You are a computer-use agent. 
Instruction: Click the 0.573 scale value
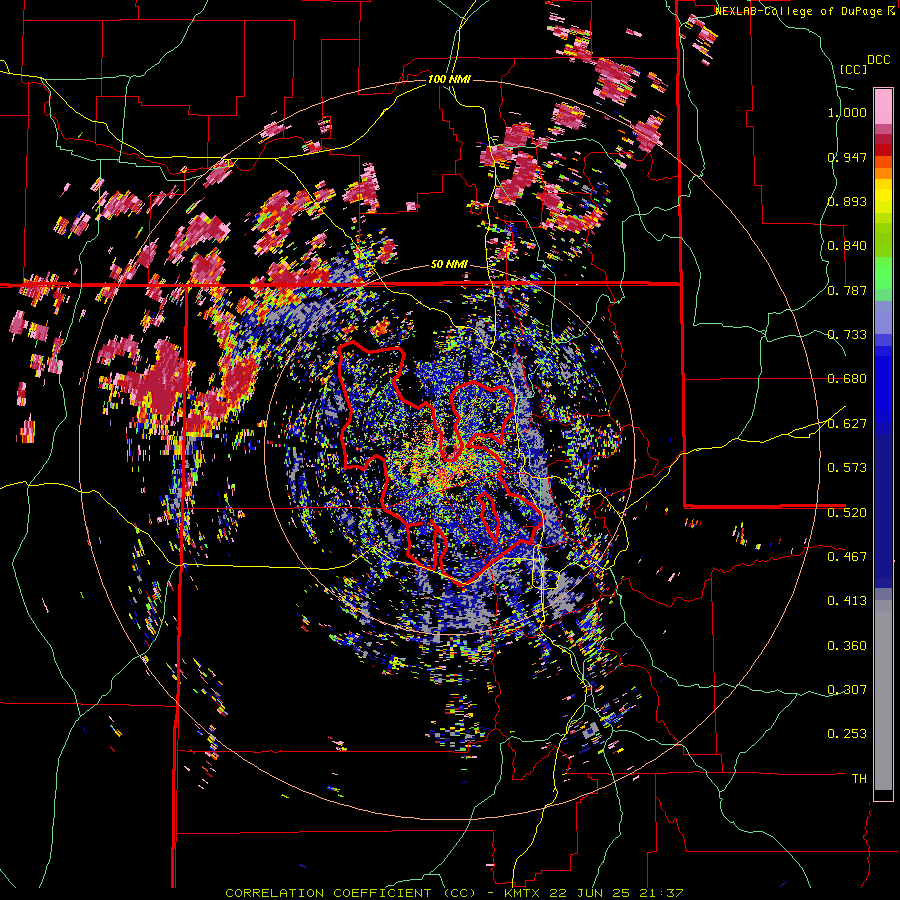click(847, 468)
